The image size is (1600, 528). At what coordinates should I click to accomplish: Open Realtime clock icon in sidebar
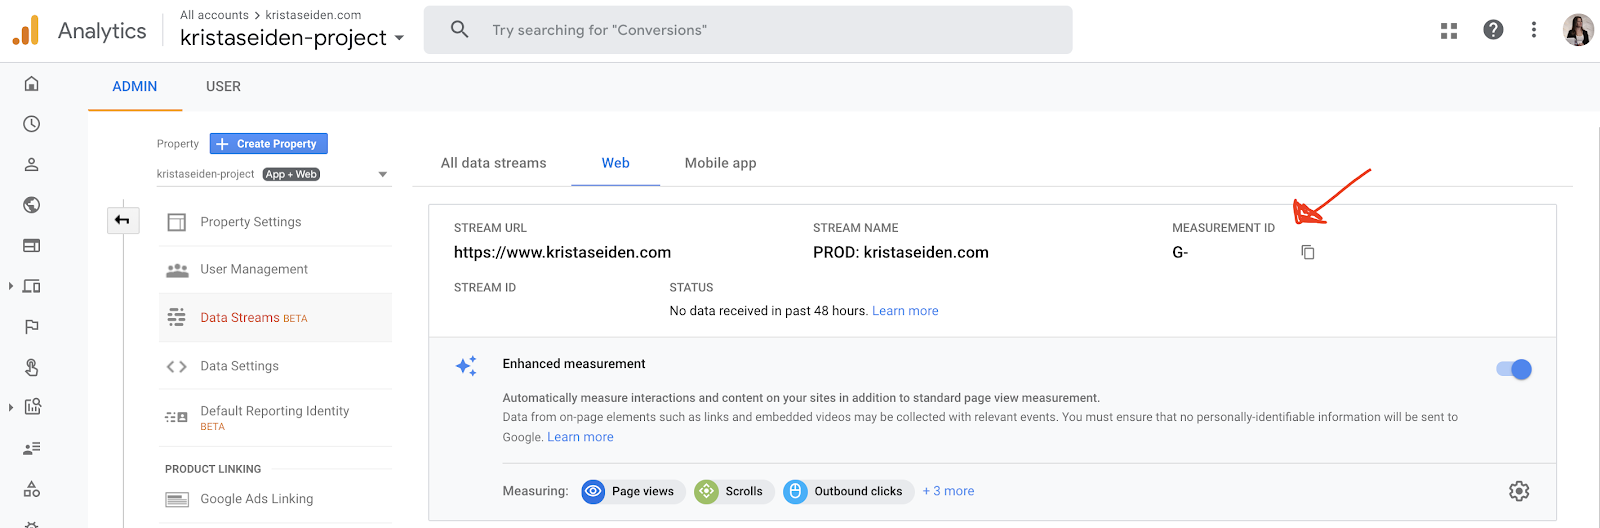point(32,124)
